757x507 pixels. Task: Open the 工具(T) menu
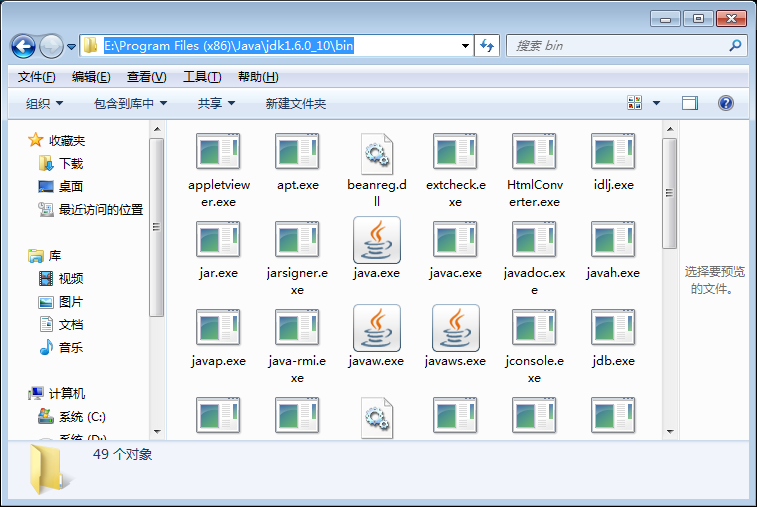coord(202,77)
